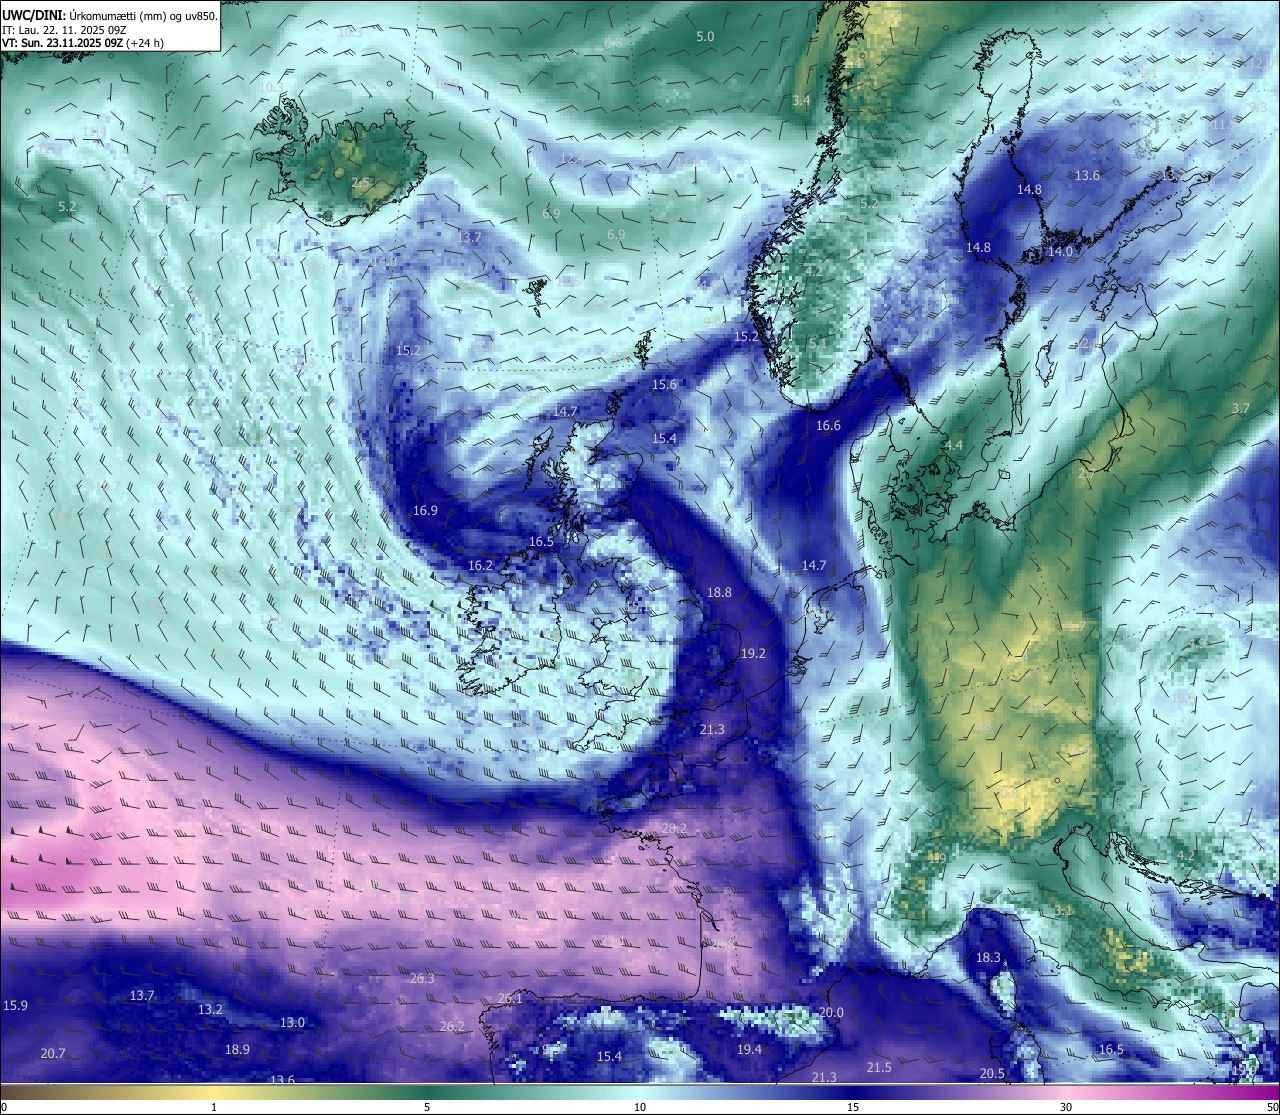Click the 14.0 value over Gulf of Finland
The height and width of the screenshot is (1115, 1280).
tap(1060, 252)
